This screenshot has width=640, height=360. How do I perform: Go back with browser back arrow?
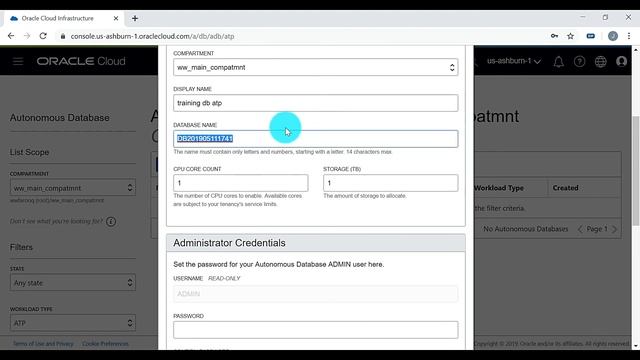tap(11, 36)
